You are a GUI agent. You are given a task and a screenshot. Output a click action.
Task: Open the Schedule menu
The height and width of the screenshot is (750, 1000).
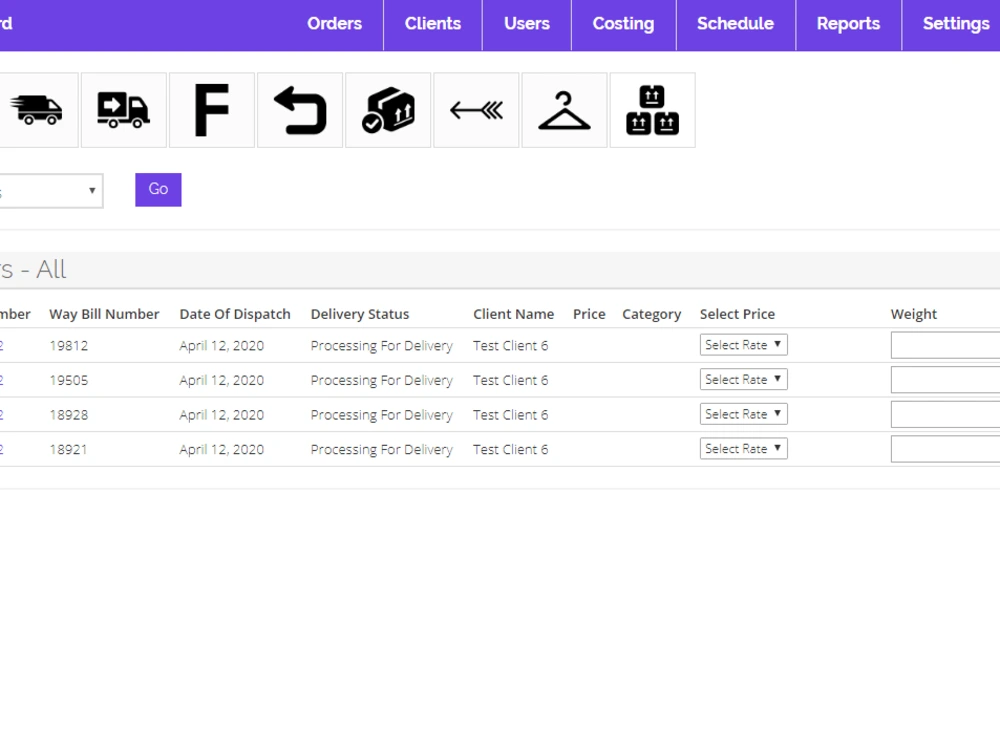735,24
